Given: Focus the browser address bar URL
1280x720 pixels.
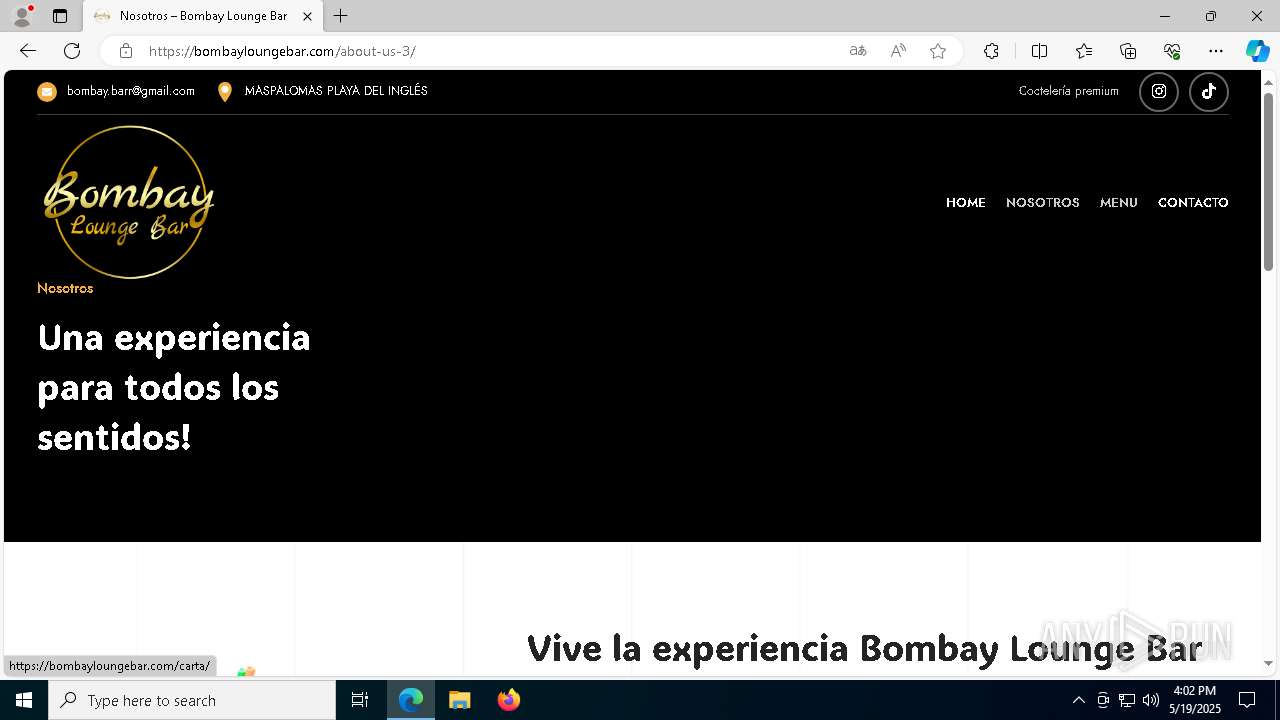Looking at the screenshot, I should [490, 51].
